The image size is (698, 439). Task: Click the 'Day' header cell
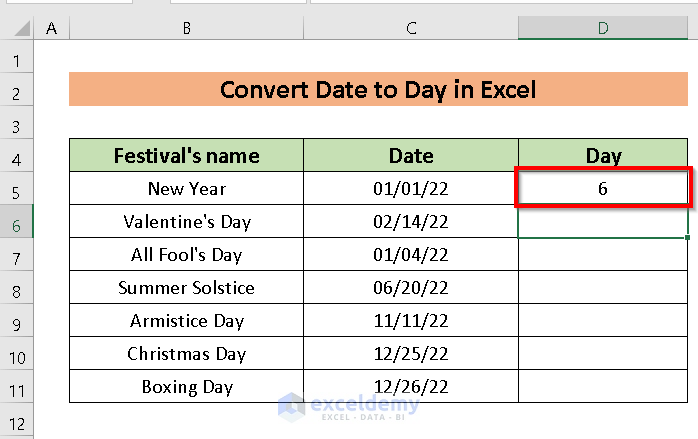603,156
